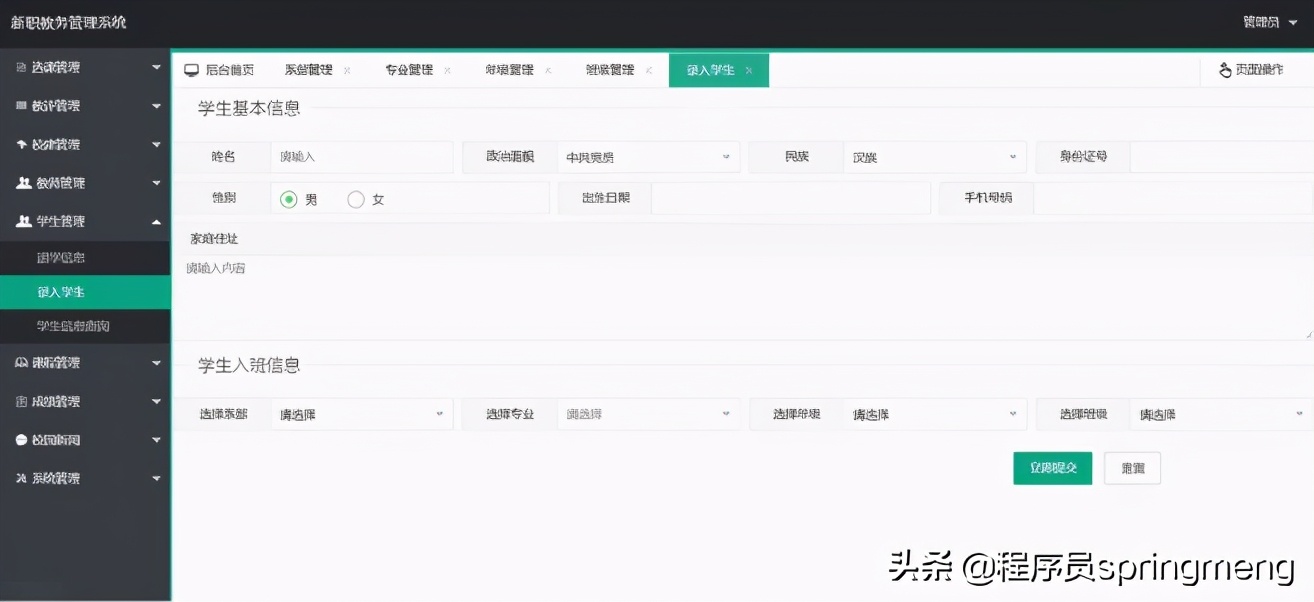The width and height of the screenshot is (1314, 602).
Task: Click the 重置 button to reset the form
Action: point(1132,468)
